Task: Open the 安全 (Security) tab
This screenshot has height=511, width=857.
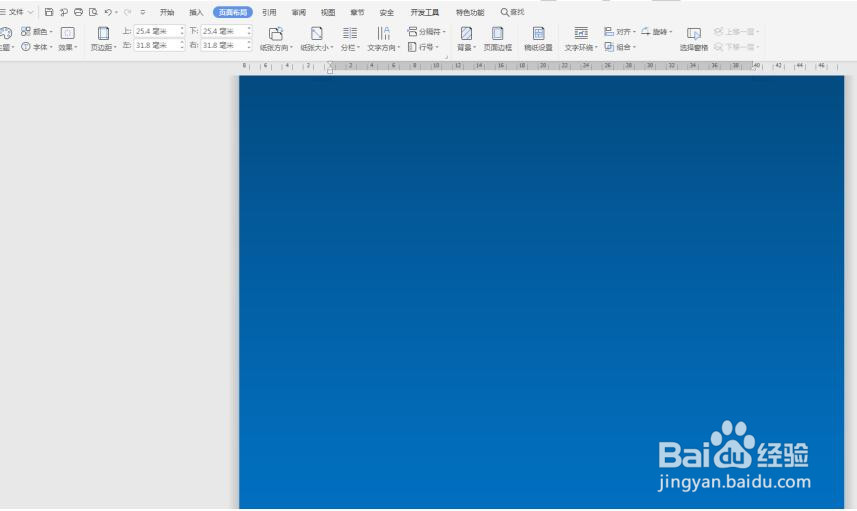Action: (386, 12)
